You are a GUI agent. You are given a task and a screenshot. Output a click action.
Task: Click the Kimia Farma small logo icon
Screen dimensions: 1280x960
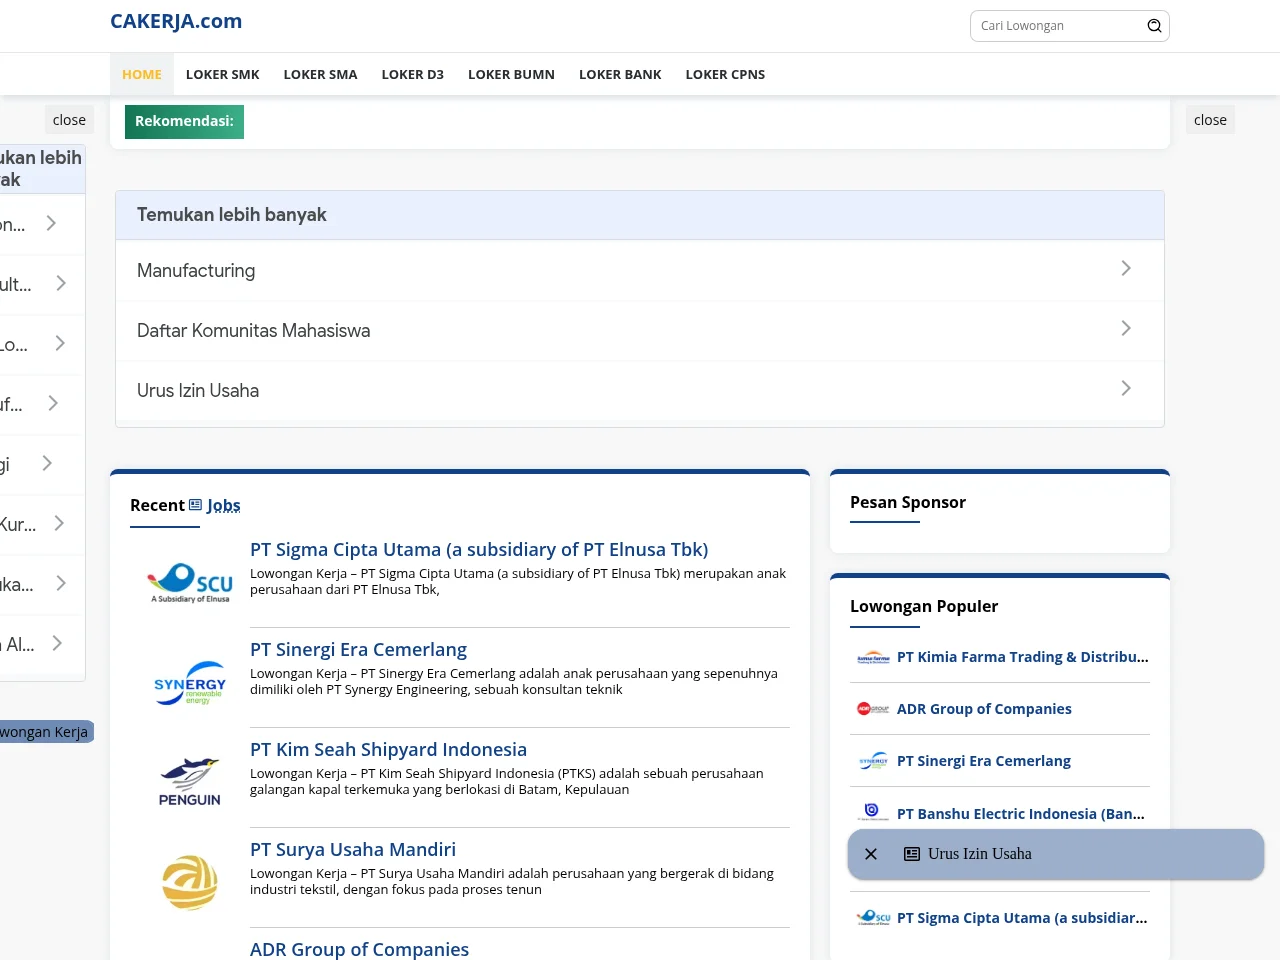(873, 658)
